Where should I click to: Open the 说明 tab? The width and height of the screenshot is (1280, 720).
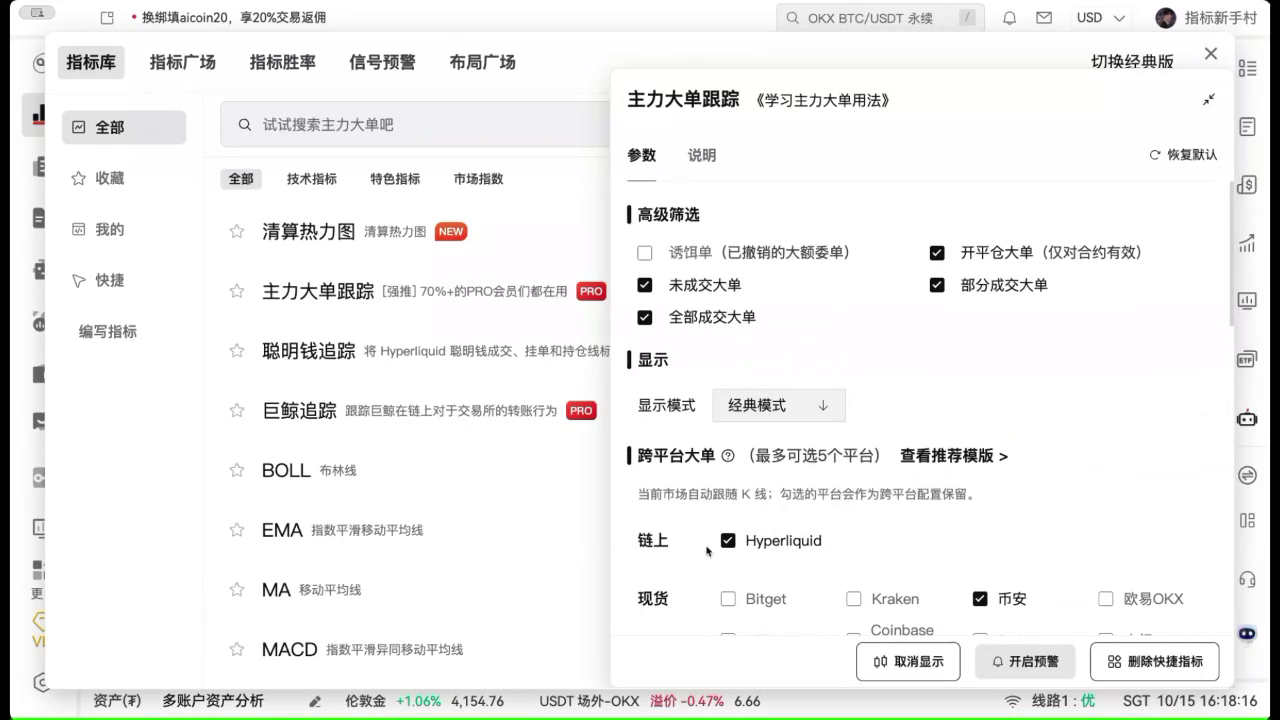point(702,155)
